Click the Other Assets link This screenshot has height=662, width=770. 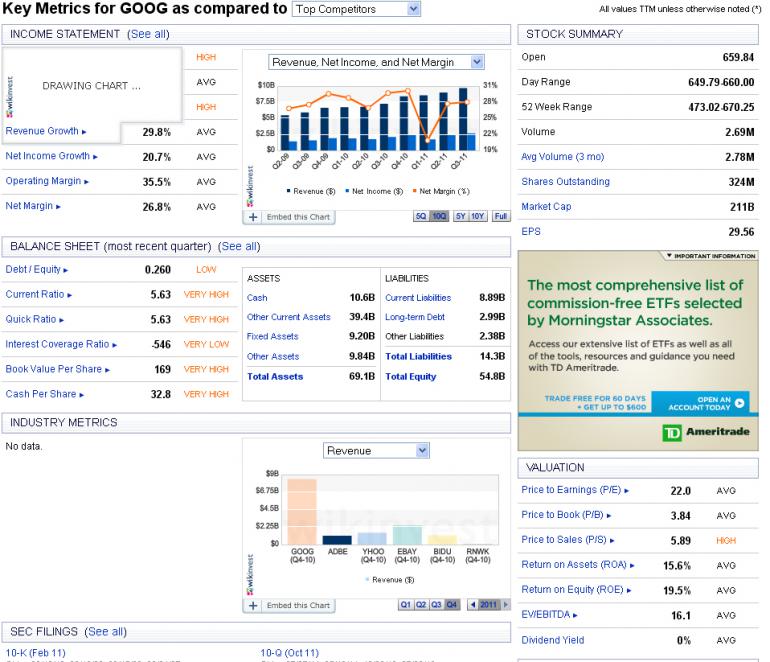tap(273, 357)
